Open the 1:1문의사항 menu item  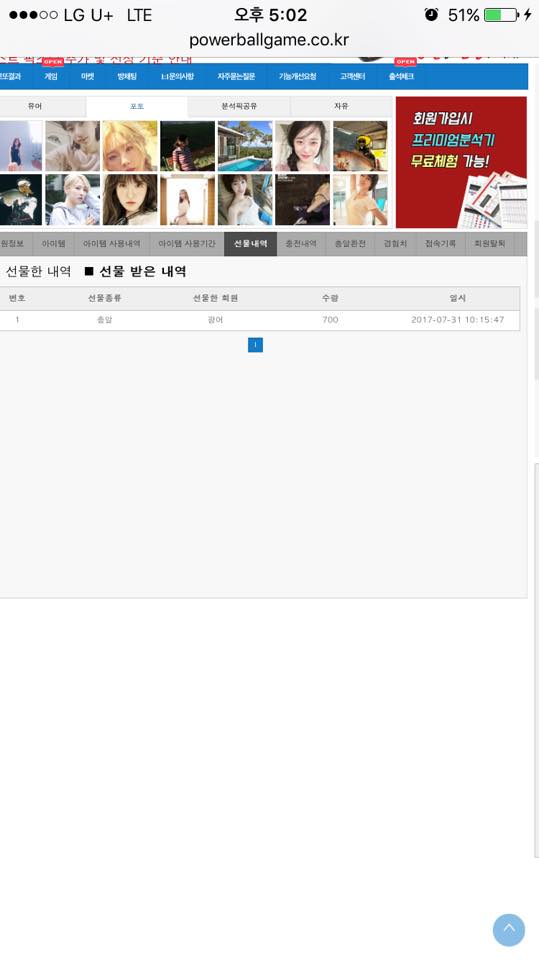click(x=177, y=77)
